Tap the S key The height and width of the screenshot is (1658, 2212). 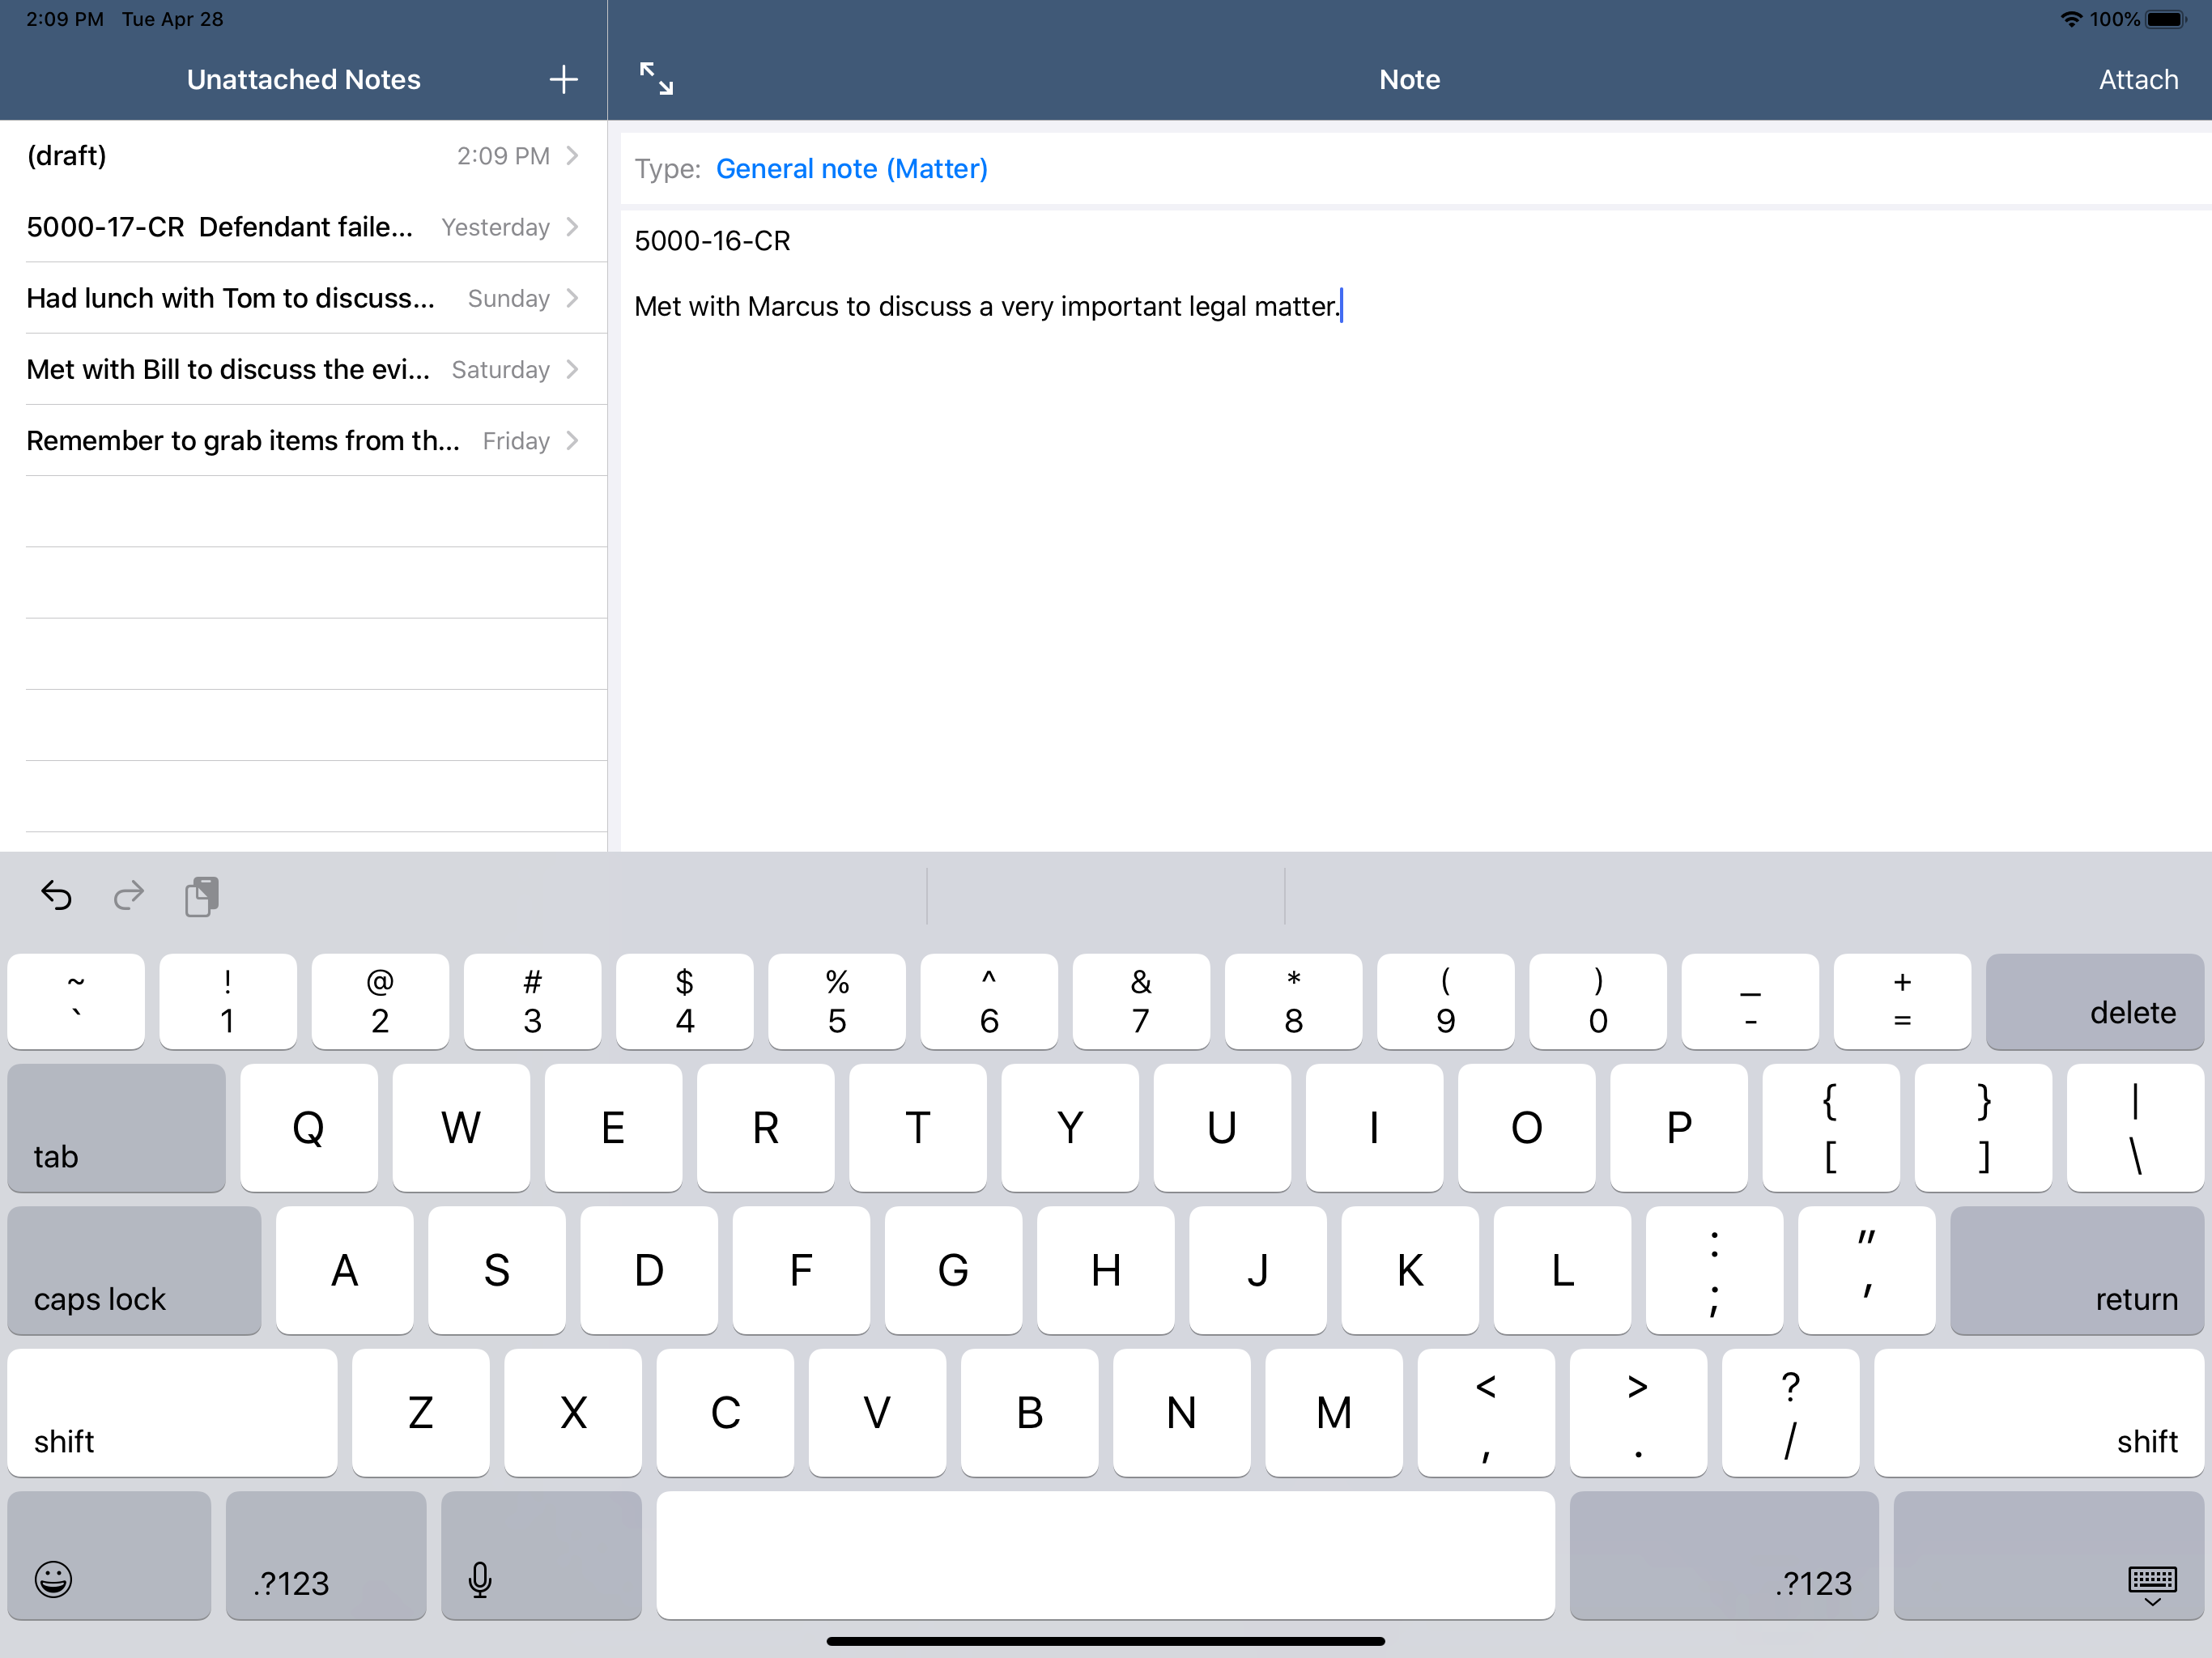pos(496,1270)
